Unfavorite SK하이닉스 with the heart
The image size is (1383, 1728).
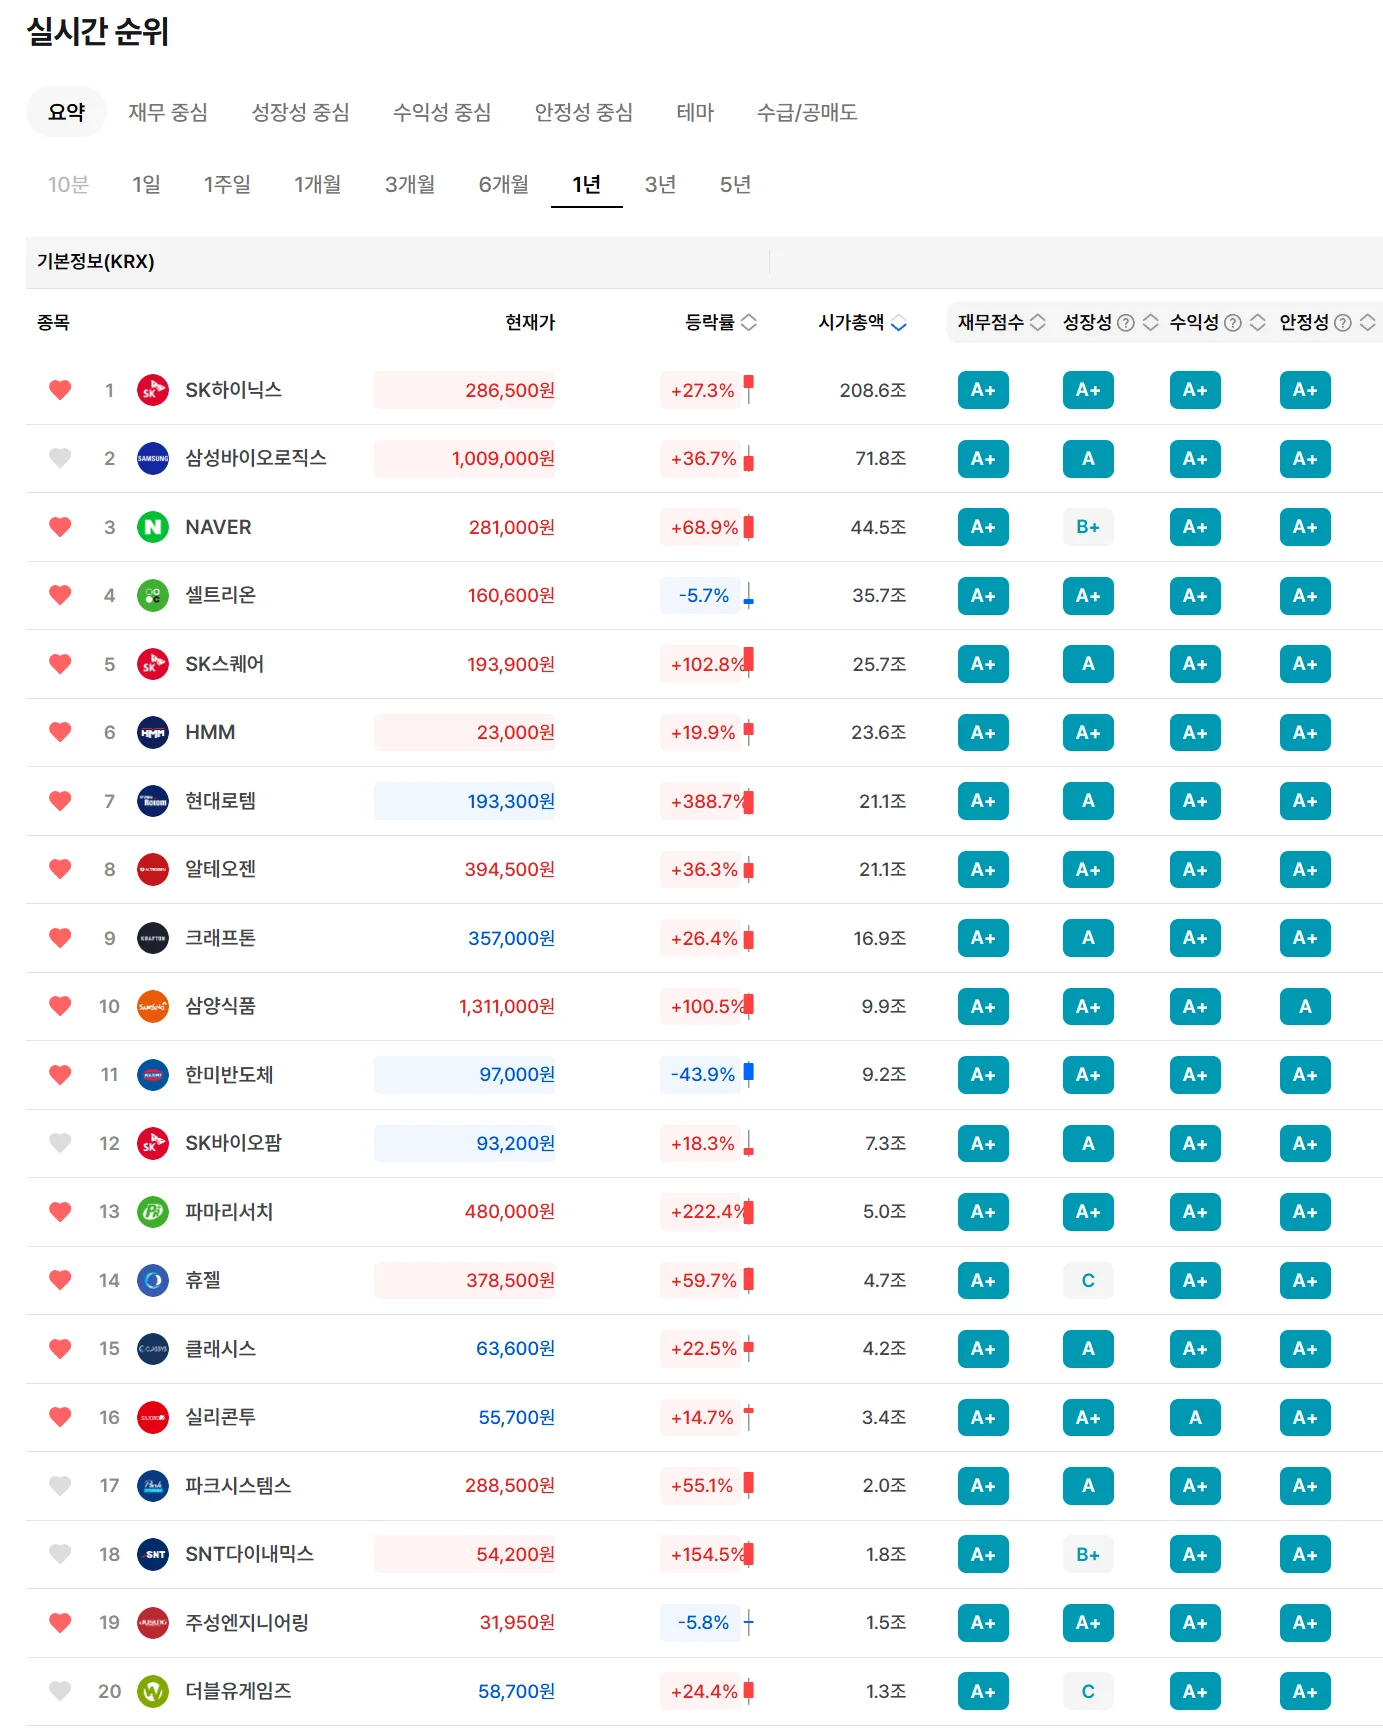60,390
